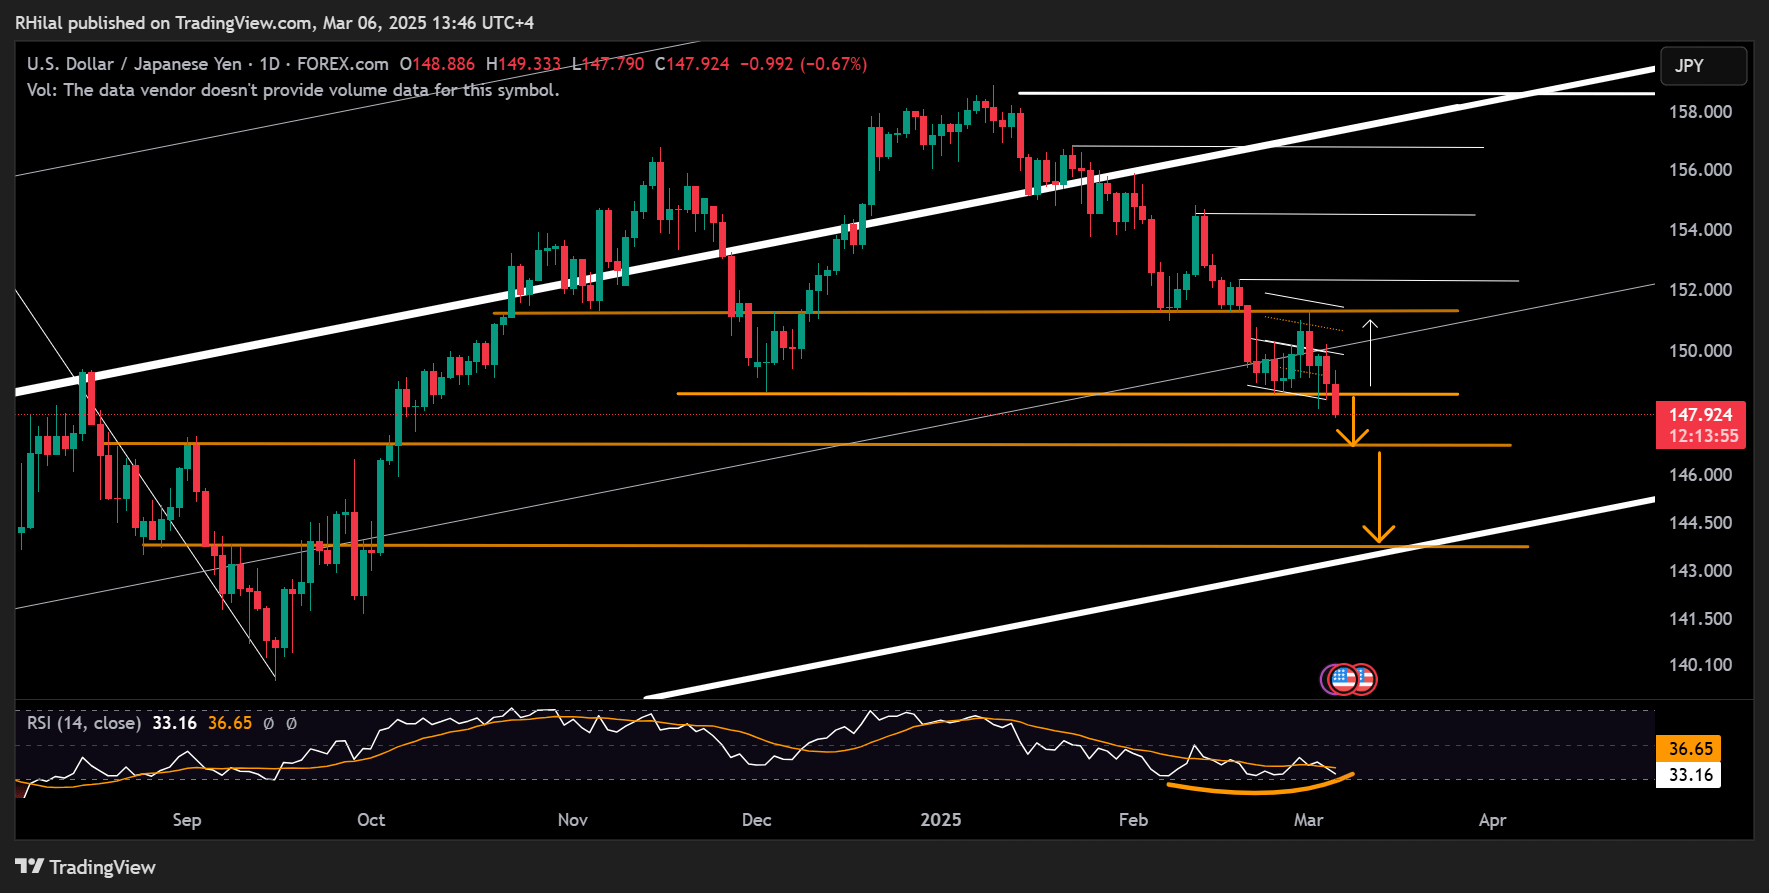Click the high price value H149.333
This screenshot has width=1769, height=893.
tap(524, 64)
